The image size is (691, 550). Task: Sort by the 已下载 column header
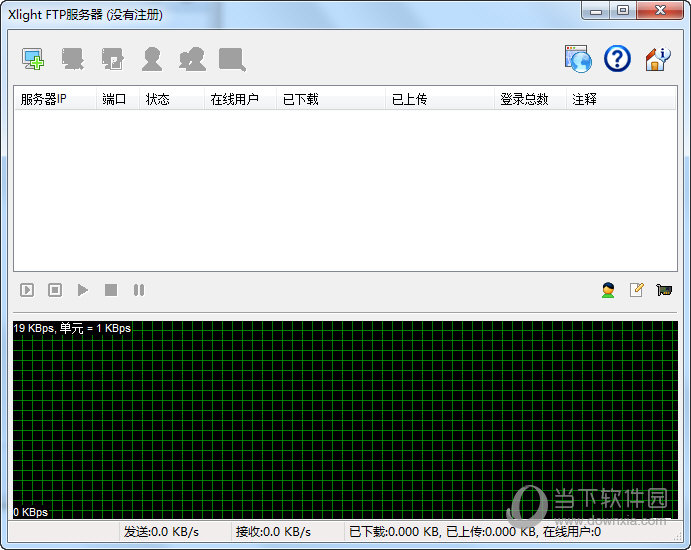331,99
